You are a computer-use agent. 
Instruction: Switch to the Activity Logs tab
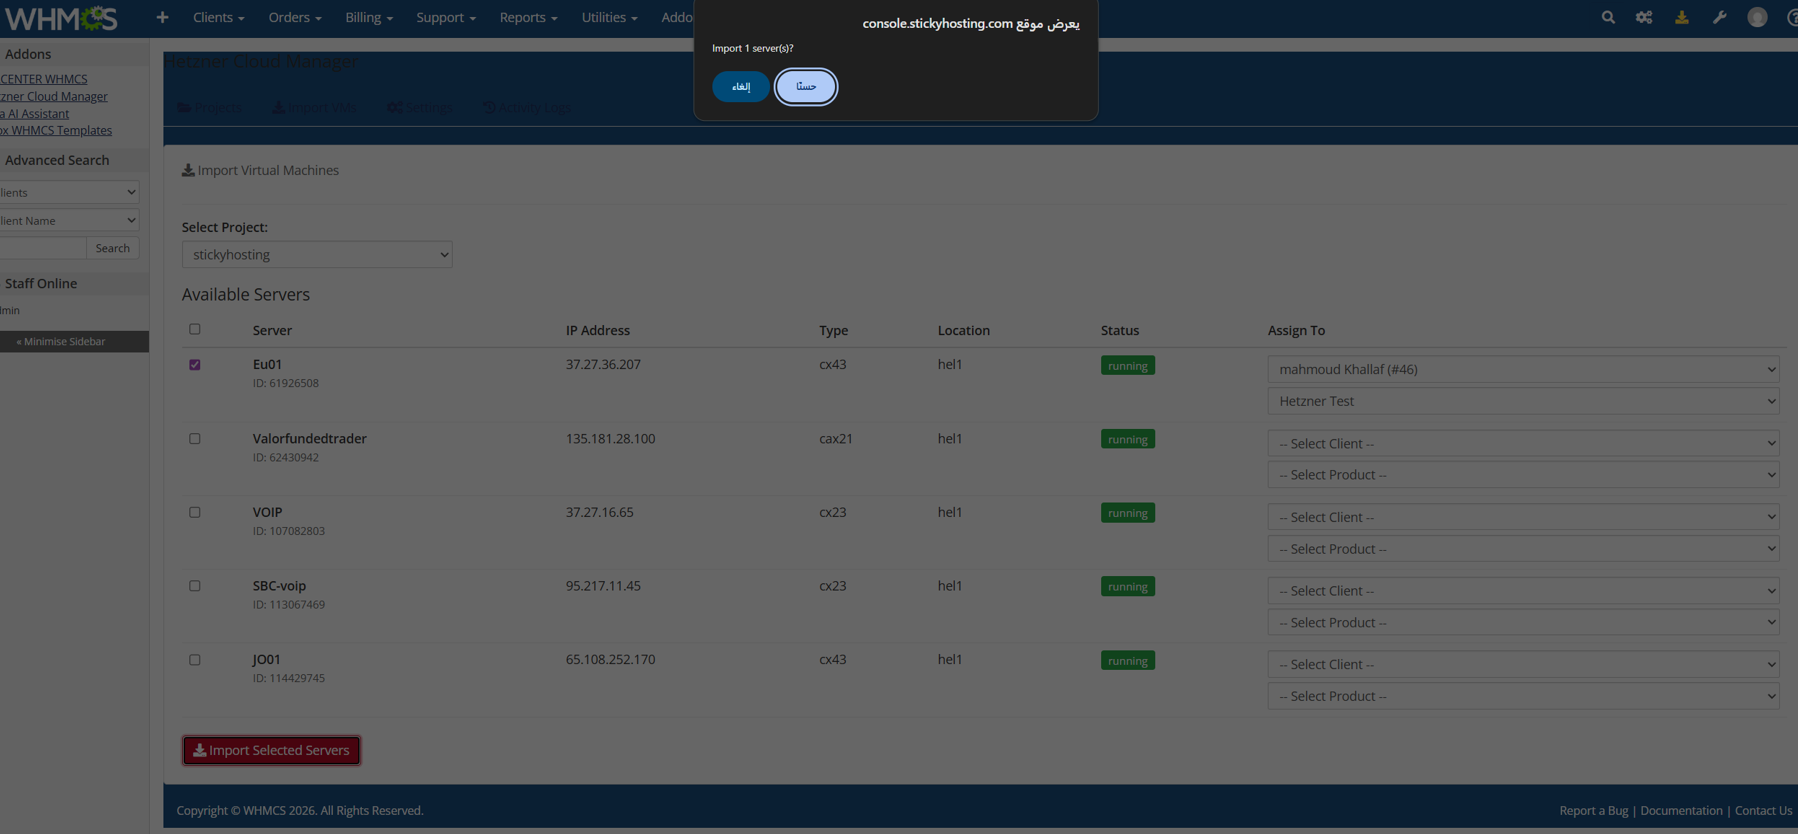pos(527,107)
